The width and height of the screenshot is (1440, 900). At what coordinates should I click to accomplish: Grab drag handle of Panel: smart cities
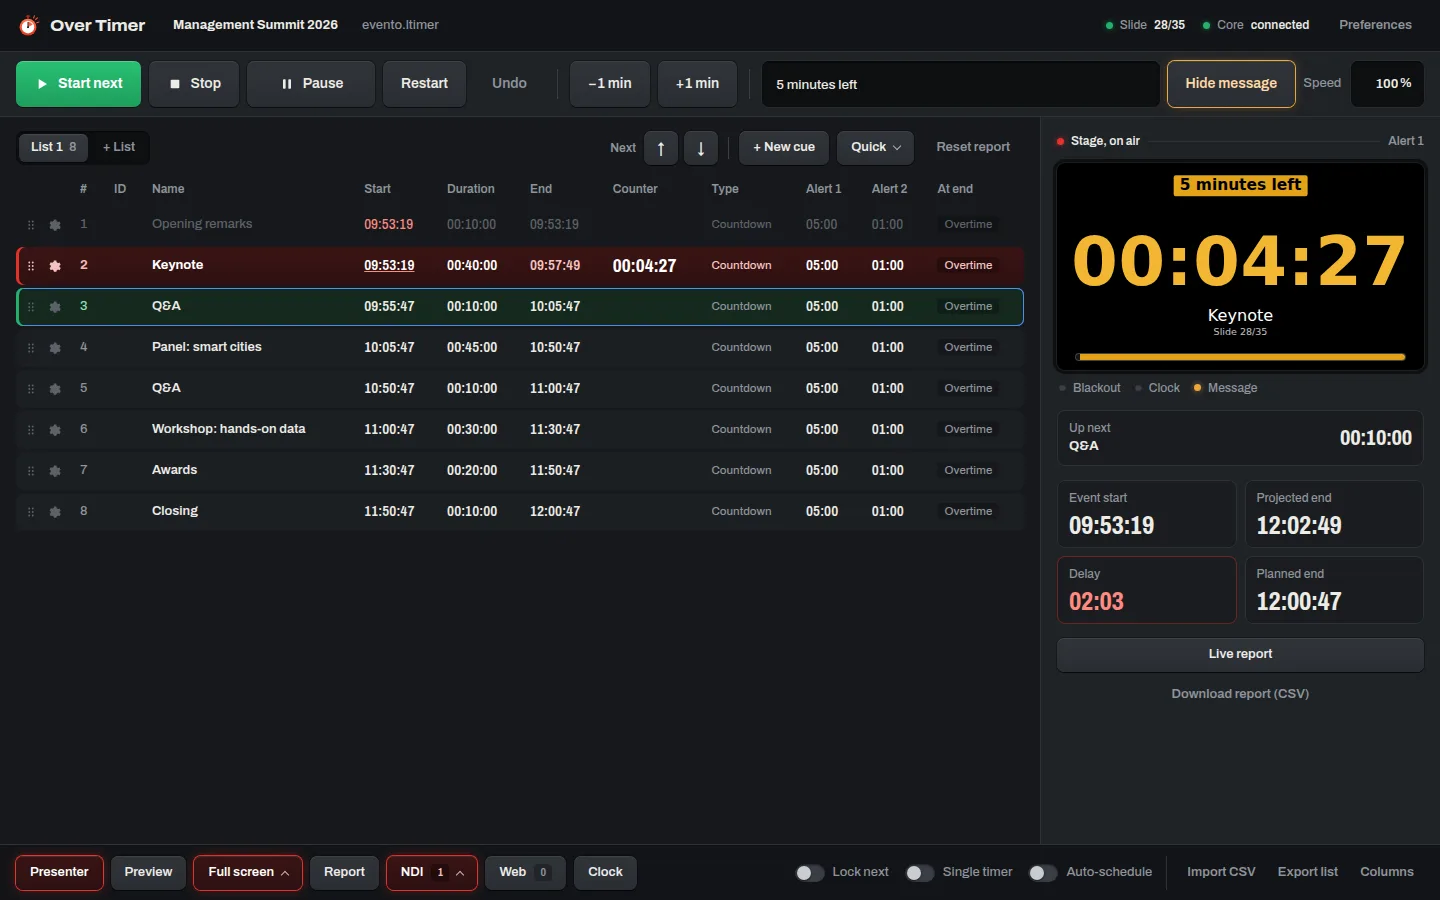[x=31, y=348]
